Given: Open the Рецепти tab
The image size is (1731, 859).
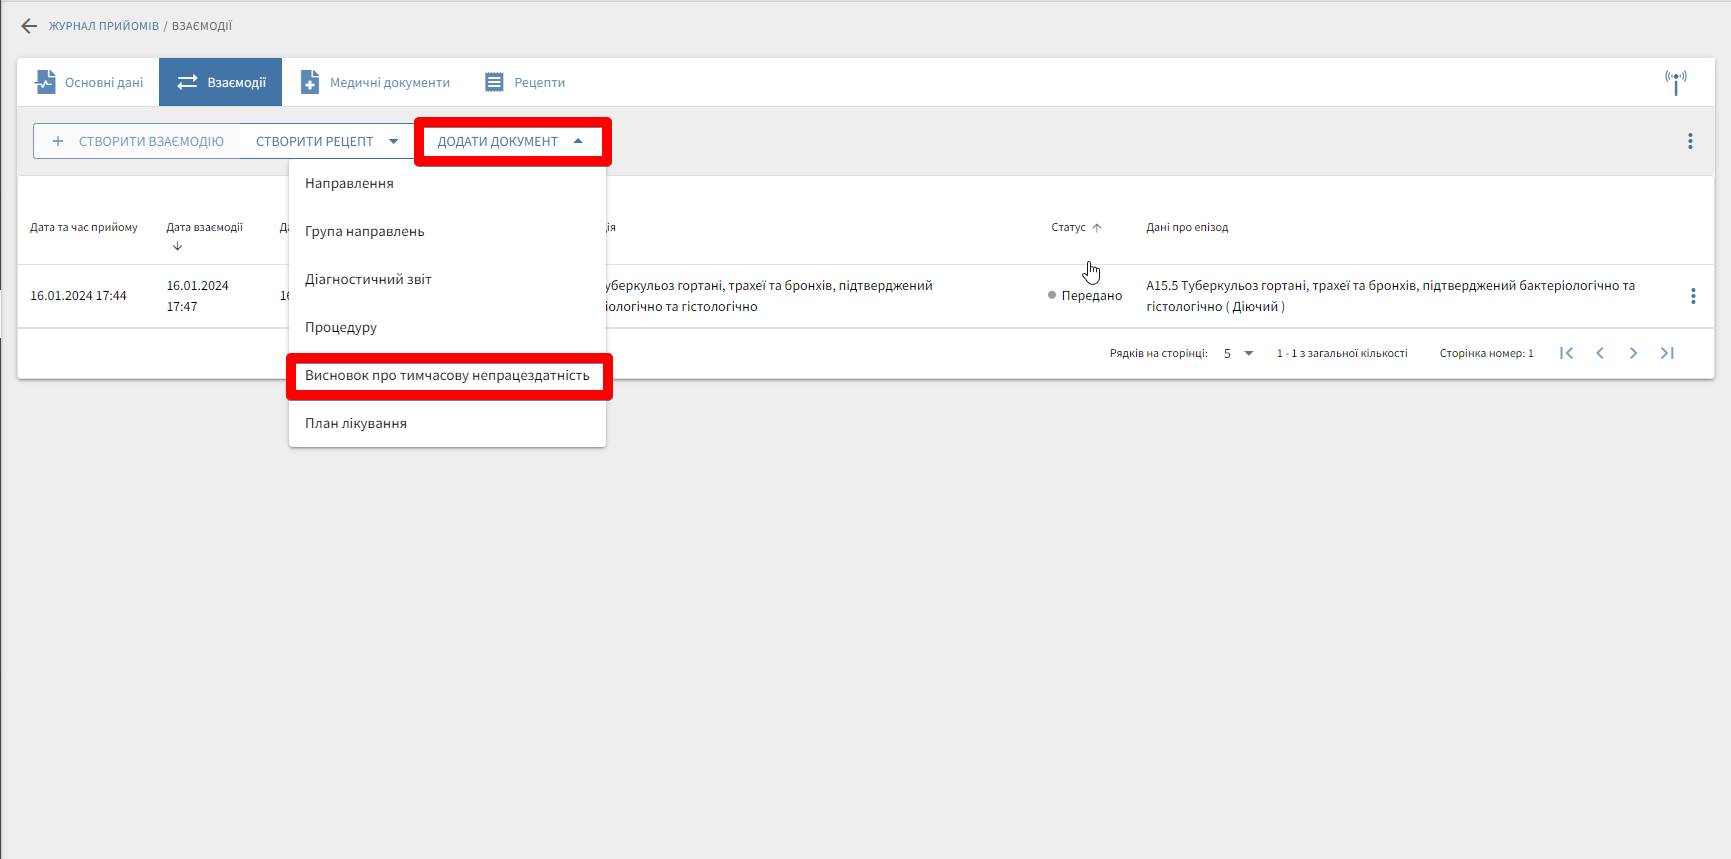Looking at the screenshot, I should coord(525,82).
